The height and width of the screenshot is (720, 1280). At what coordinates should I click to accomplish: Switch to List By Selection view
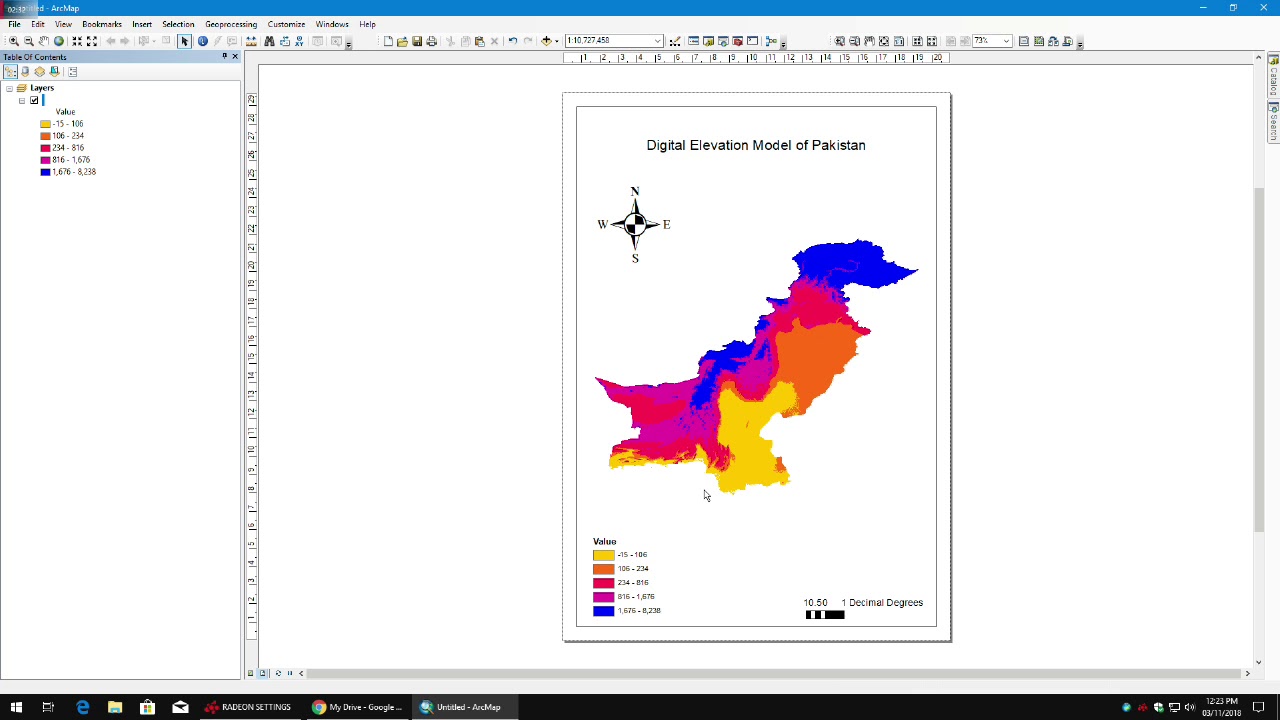(x=55, y=71)
